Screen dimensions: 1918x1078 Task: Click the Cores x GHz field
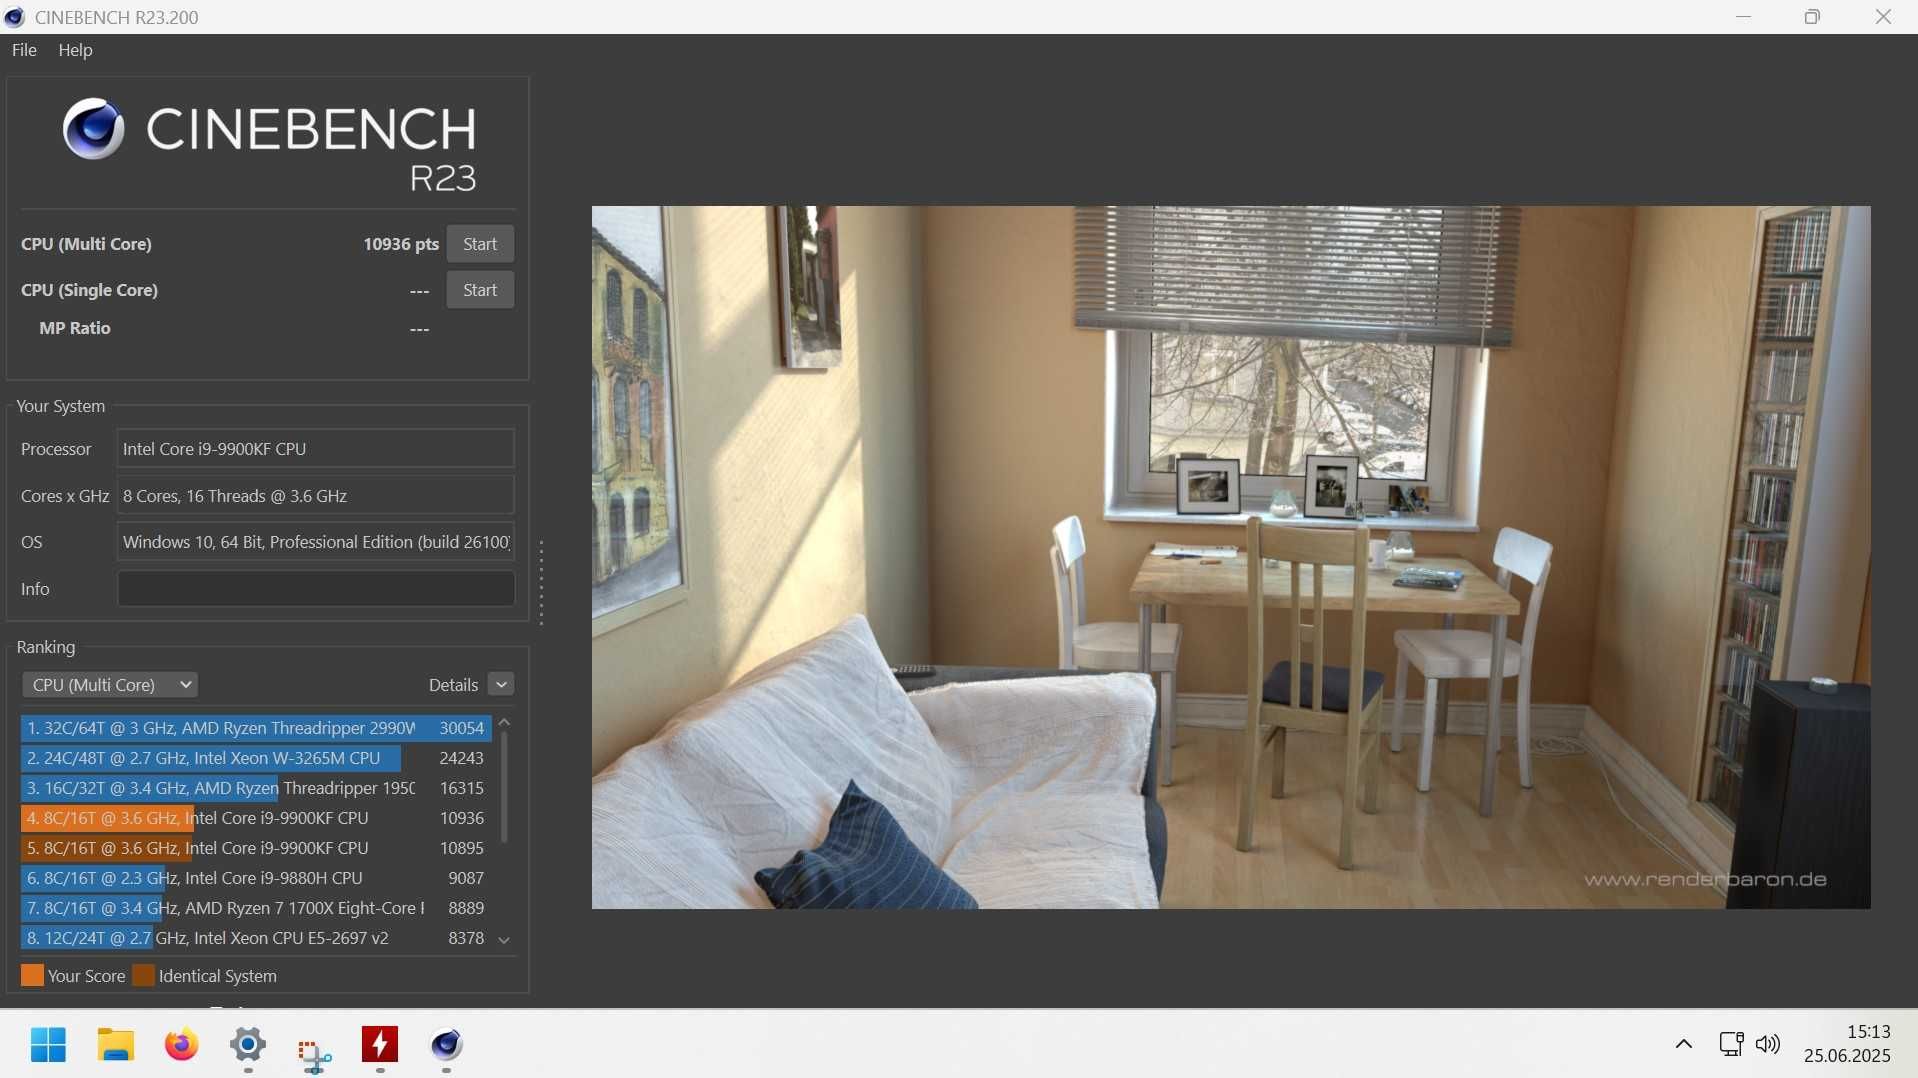tap(316, 496)
